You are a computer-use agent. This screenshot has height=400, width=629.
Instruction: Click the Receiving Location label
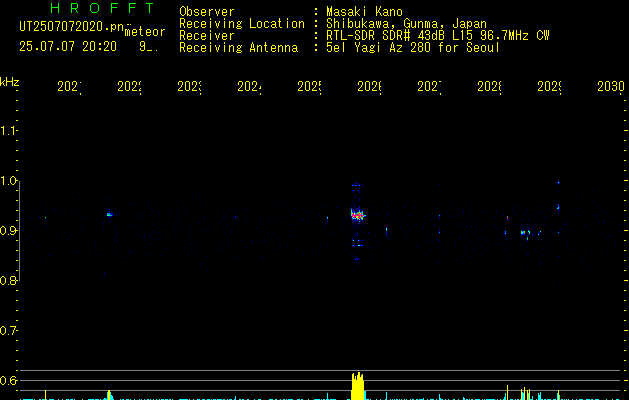pyautogui.click(x=242, y=24)
